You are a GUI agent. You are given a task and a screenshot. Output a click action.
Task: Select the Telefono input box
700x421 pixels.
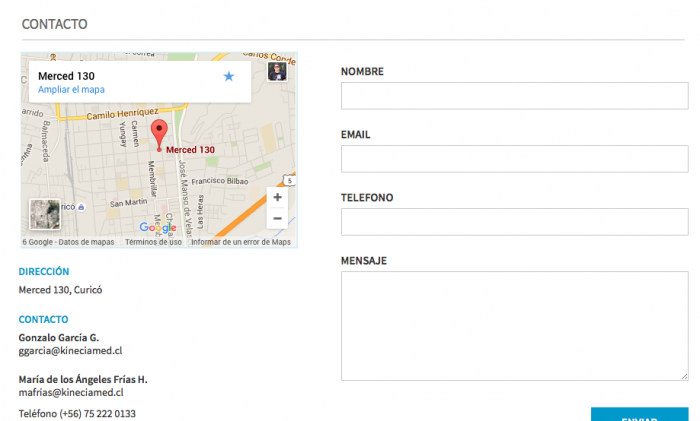pyautogui.click(x=514, y=222)
